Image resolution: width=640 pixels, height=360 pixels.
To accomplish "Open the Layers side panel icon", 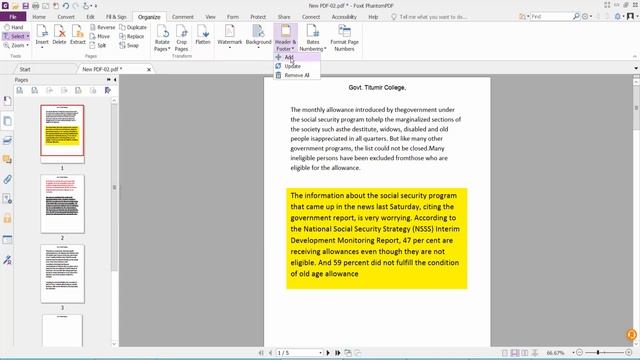I will (7, 140).
